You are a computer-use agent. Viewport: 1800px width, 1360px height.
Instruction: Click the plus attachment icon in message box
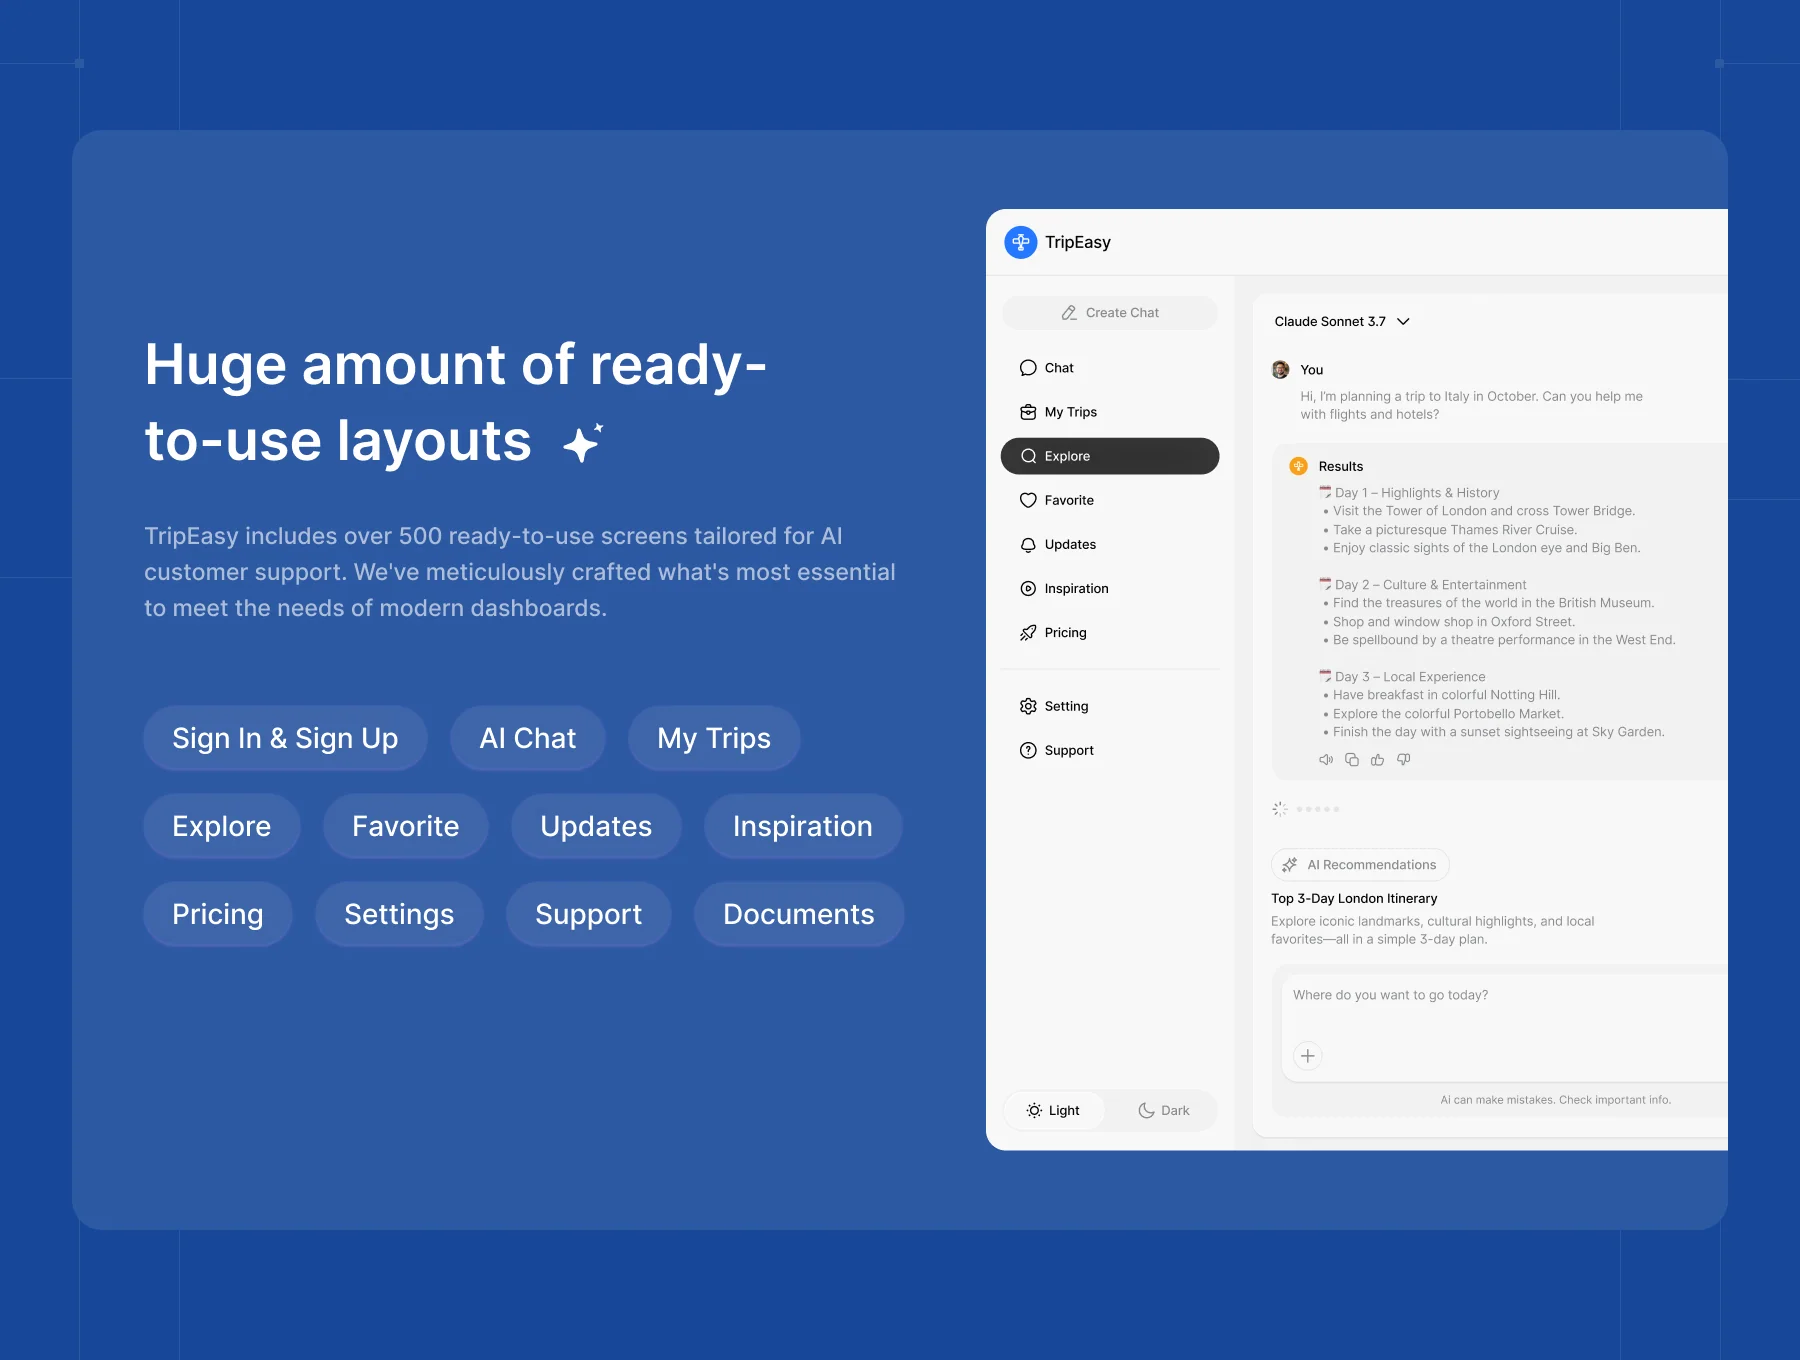point(1307,1056)
